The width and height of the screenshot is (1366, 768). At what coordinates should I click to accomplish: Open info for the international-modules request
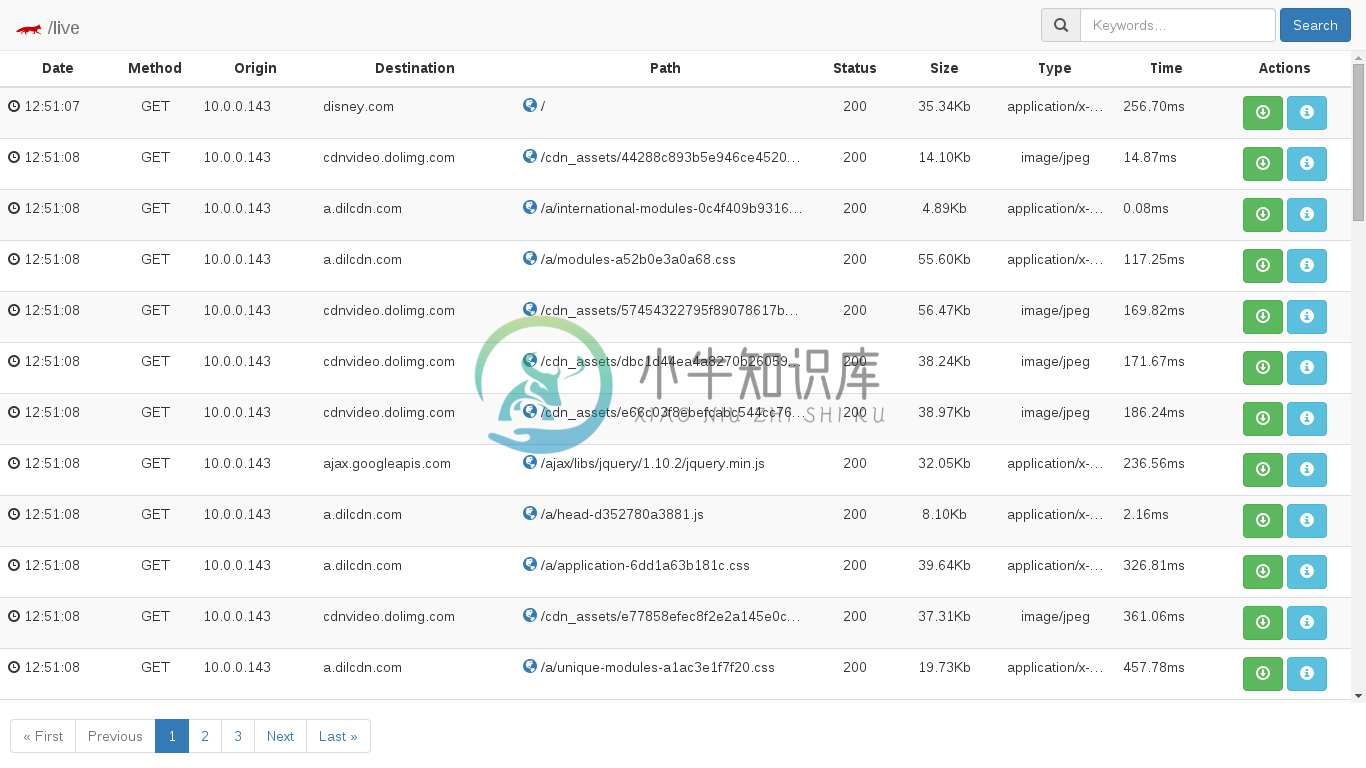[x=1307, y=215]
